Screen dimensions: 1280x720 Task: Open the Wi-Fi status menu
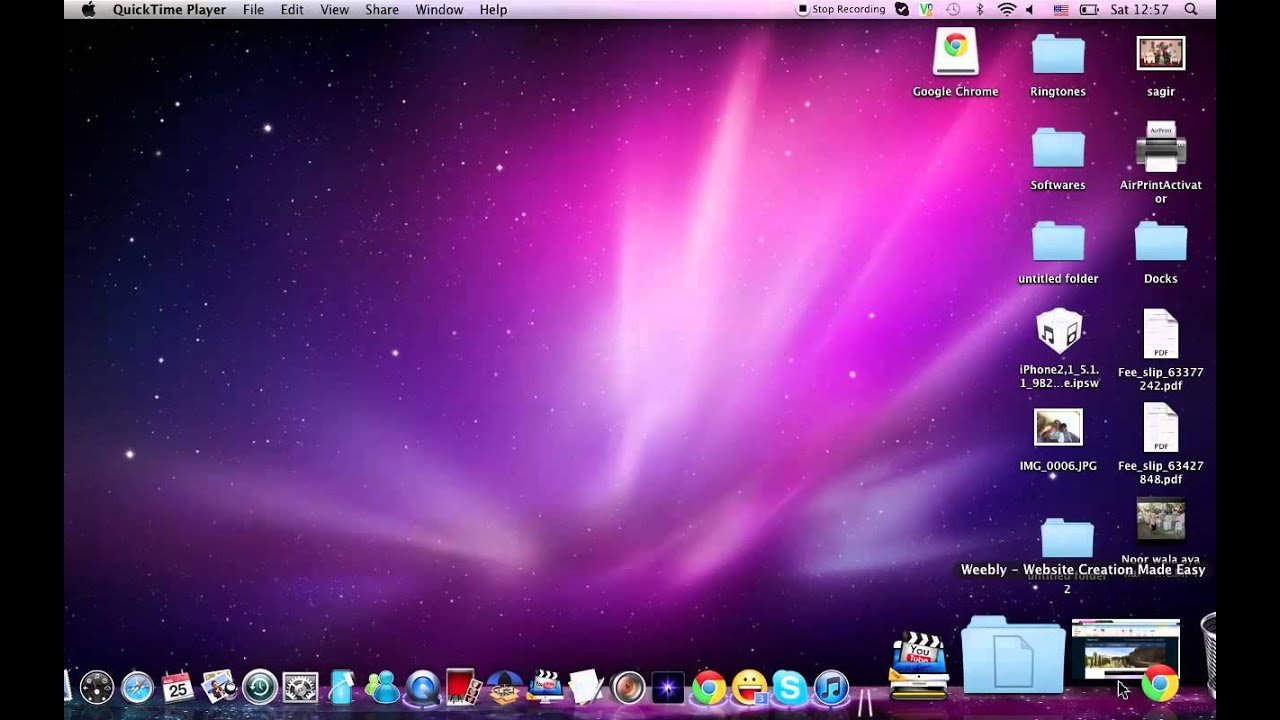1006,9
